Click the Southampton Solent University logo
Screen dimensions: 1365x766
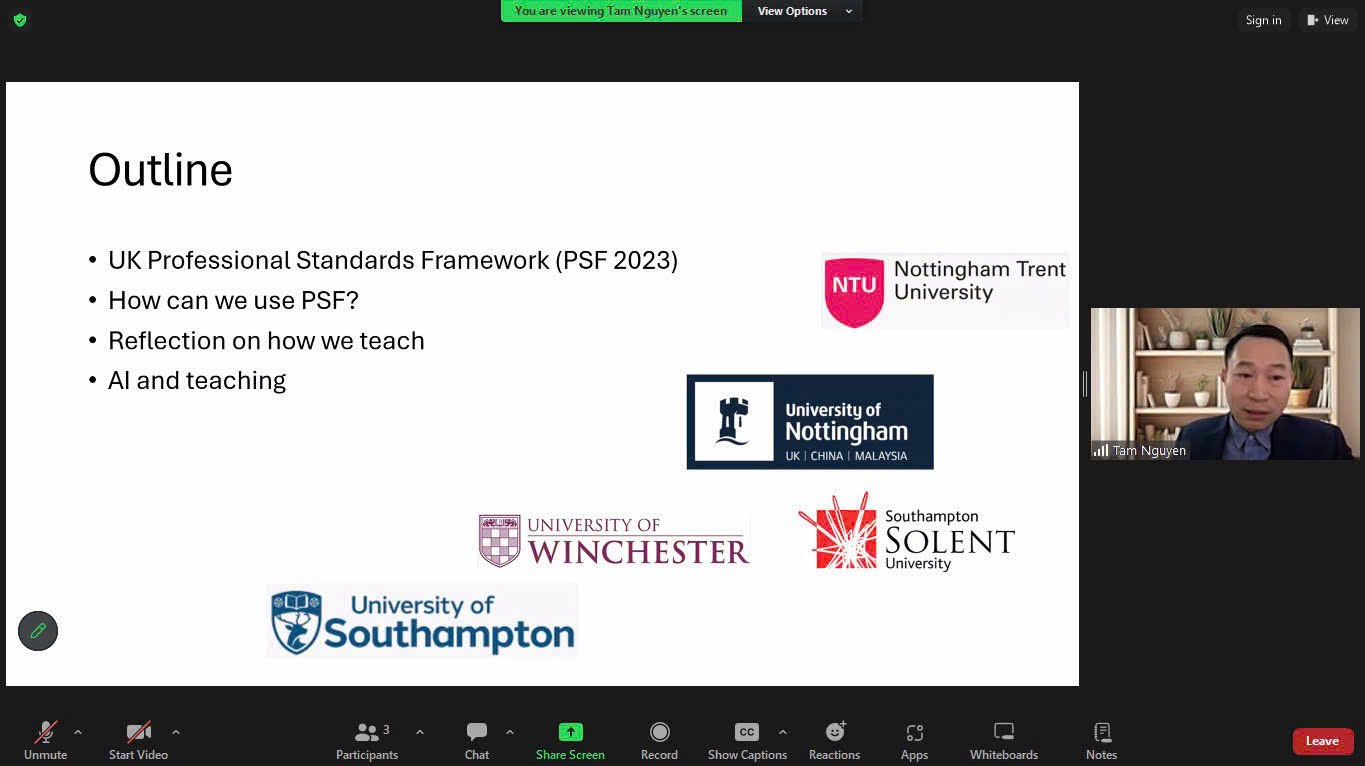[906, 532]
